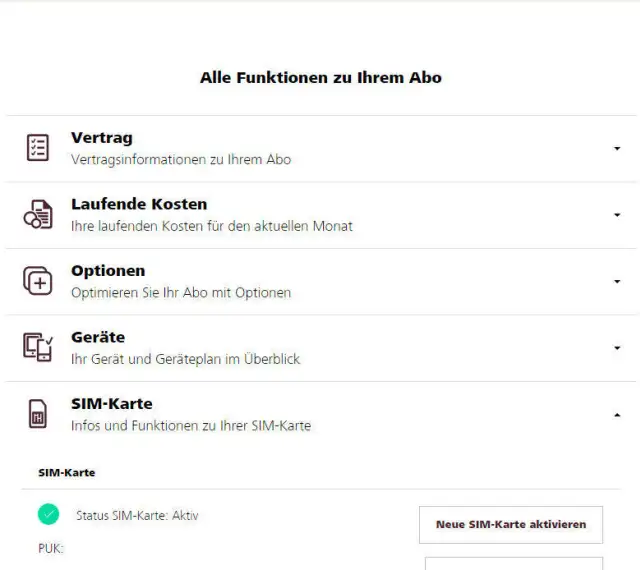Select the Geräte heading
640x570 pixels.
pos(98,337)
